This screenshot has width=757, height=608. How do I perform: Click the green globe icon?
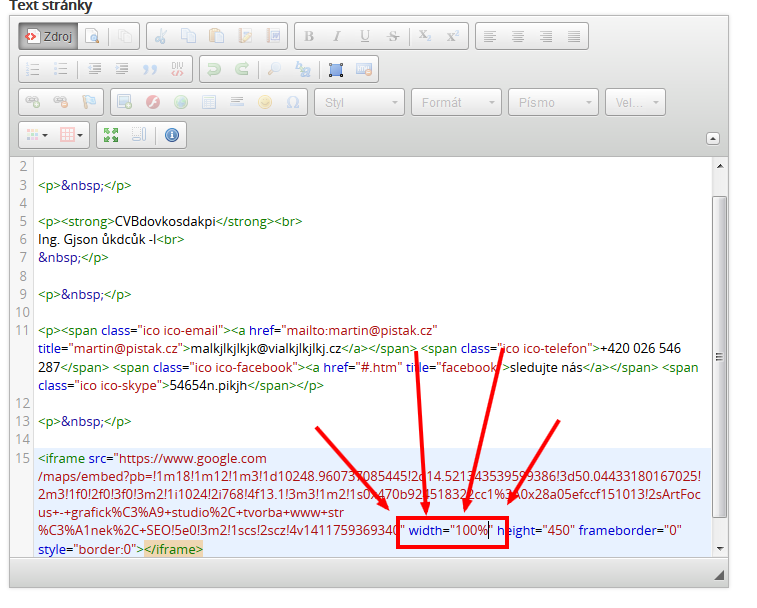point(181,102)
